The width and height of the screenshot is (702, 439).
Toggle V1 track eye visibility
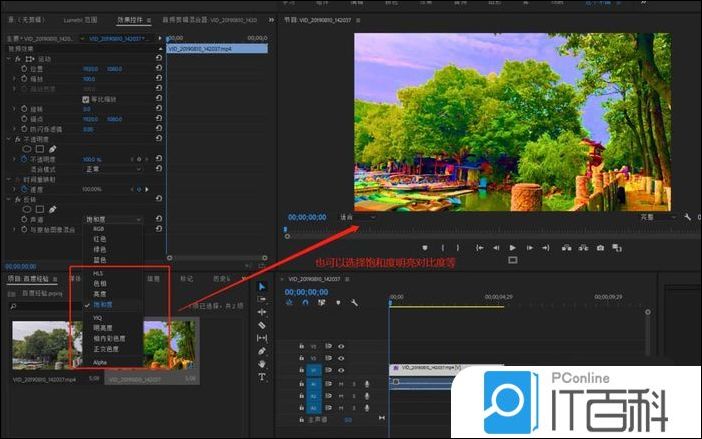pyautogui.click(x=341, y=370)
